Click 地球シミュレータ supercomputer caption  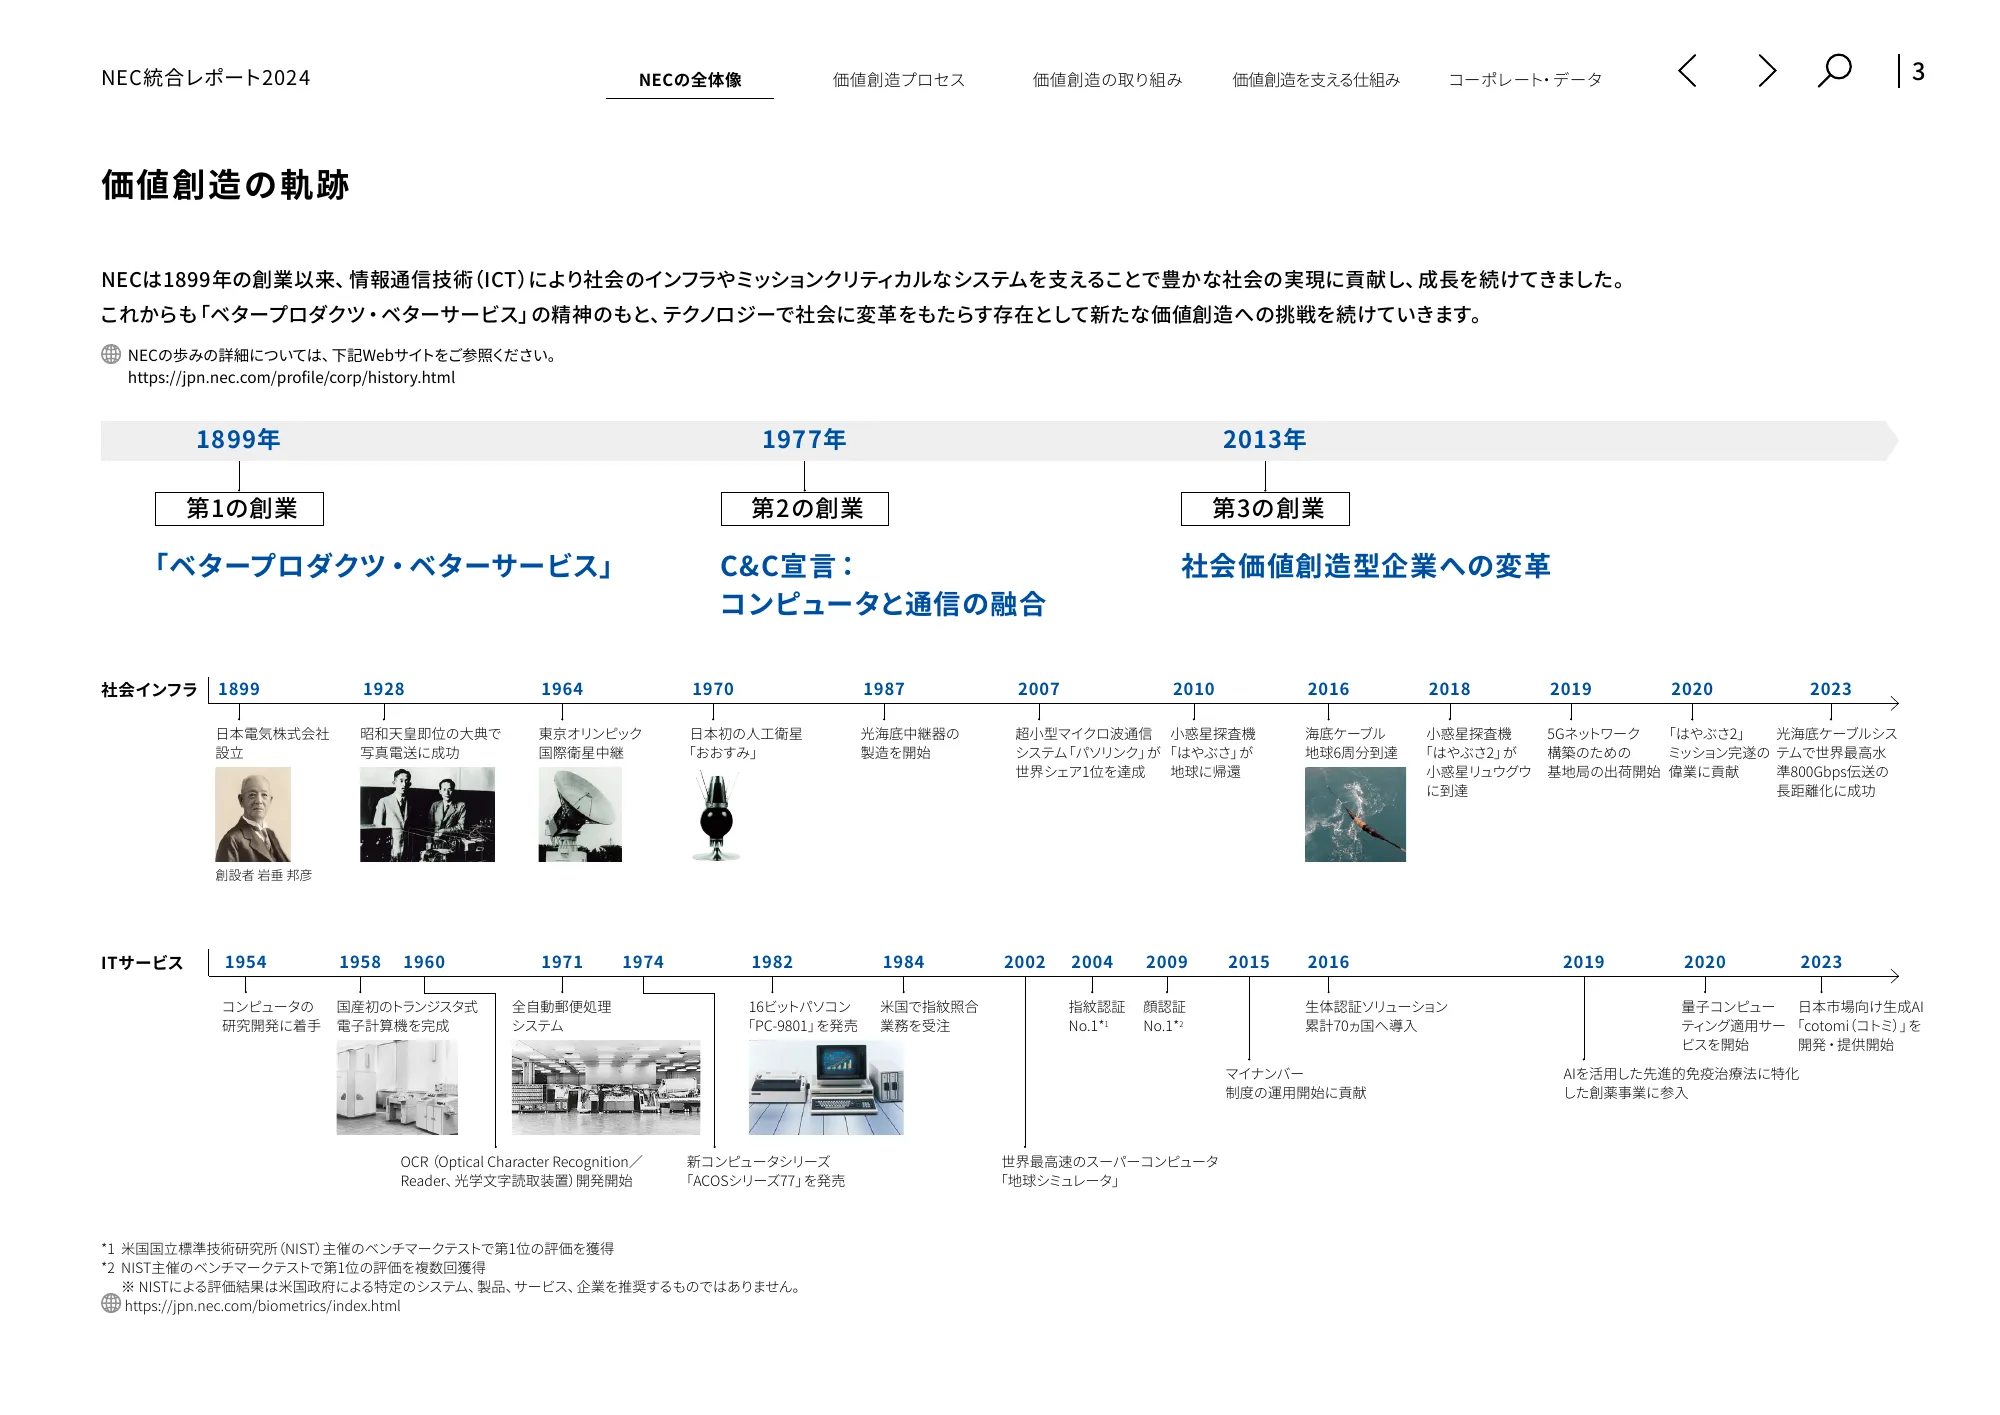pos(1110,1171)
